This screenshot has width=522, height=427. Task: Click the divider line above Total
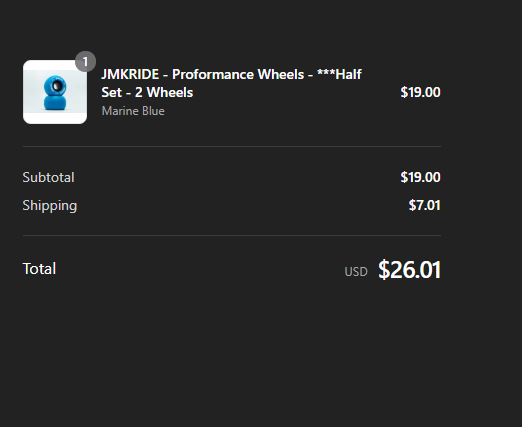point(232,235)
